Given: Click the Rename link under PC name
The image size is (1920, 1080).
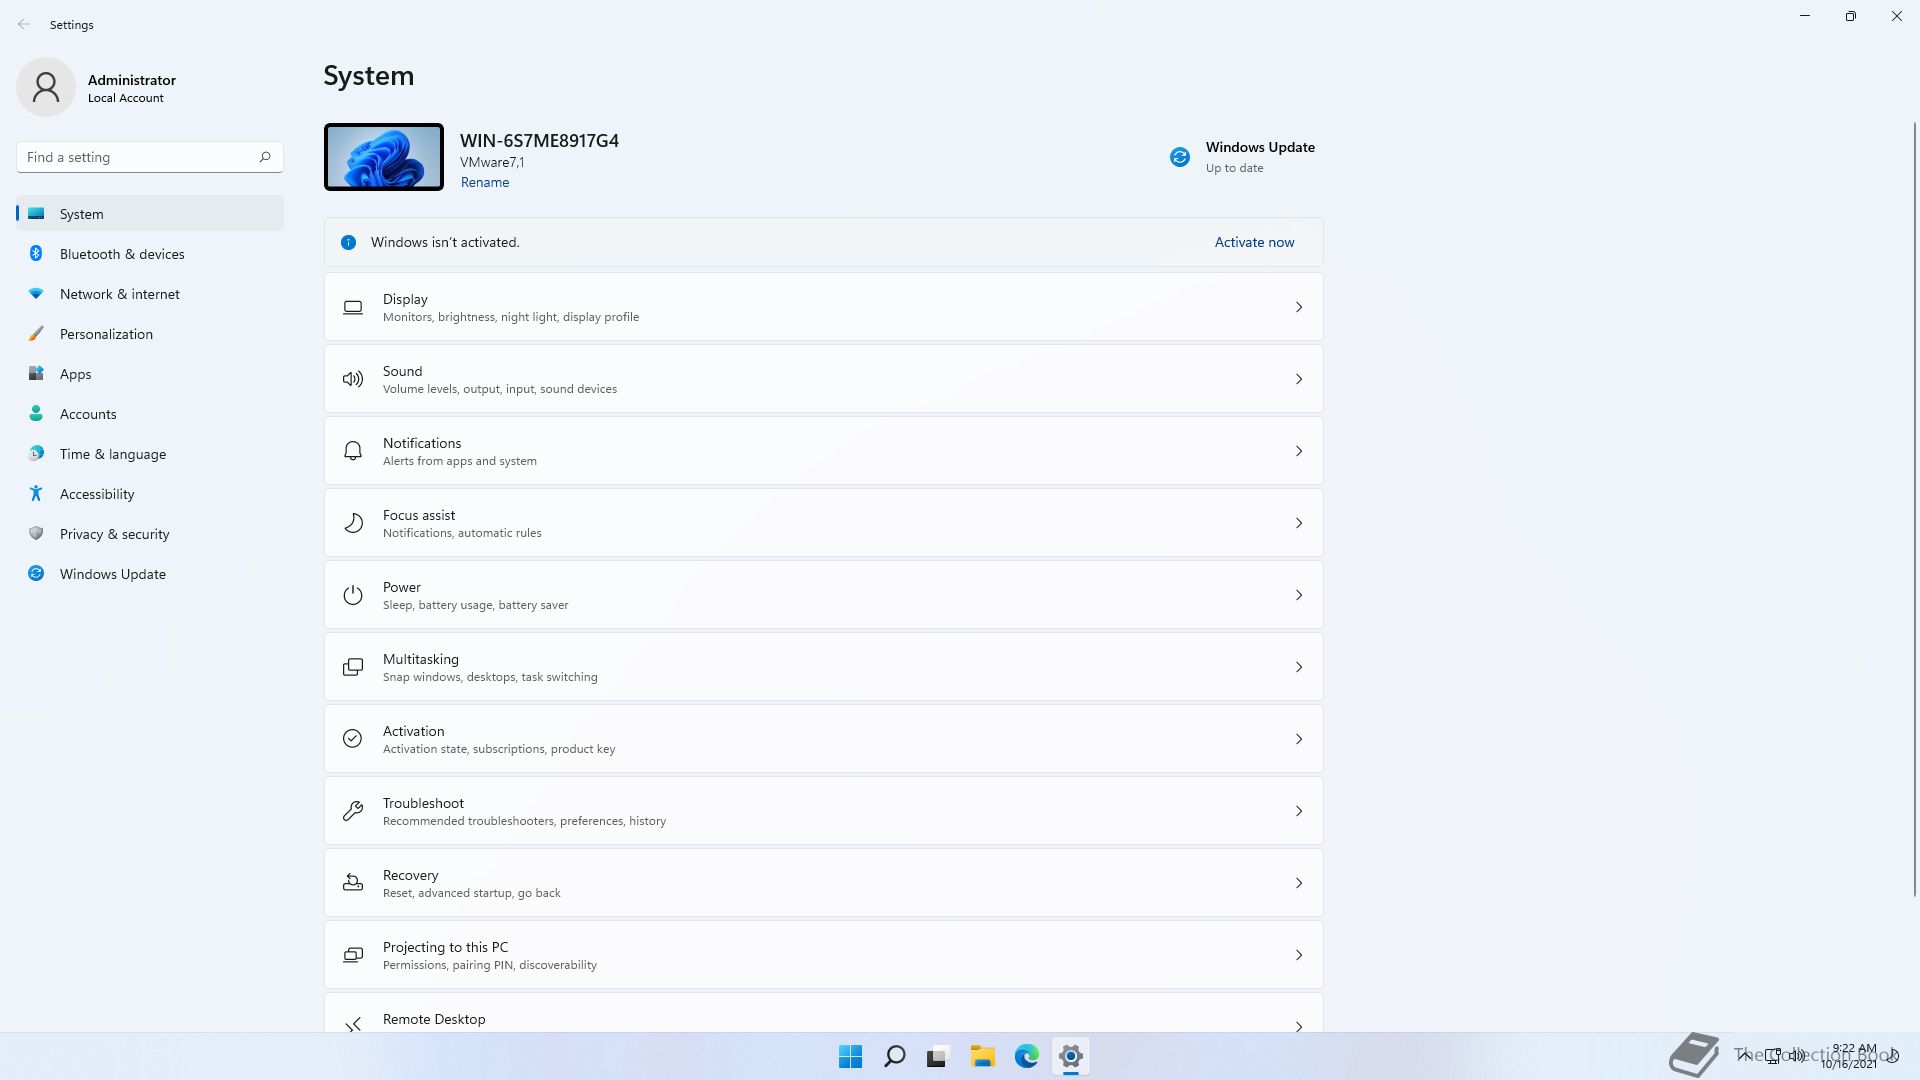Looking at the screenshot, I should (x=485, y=182).
